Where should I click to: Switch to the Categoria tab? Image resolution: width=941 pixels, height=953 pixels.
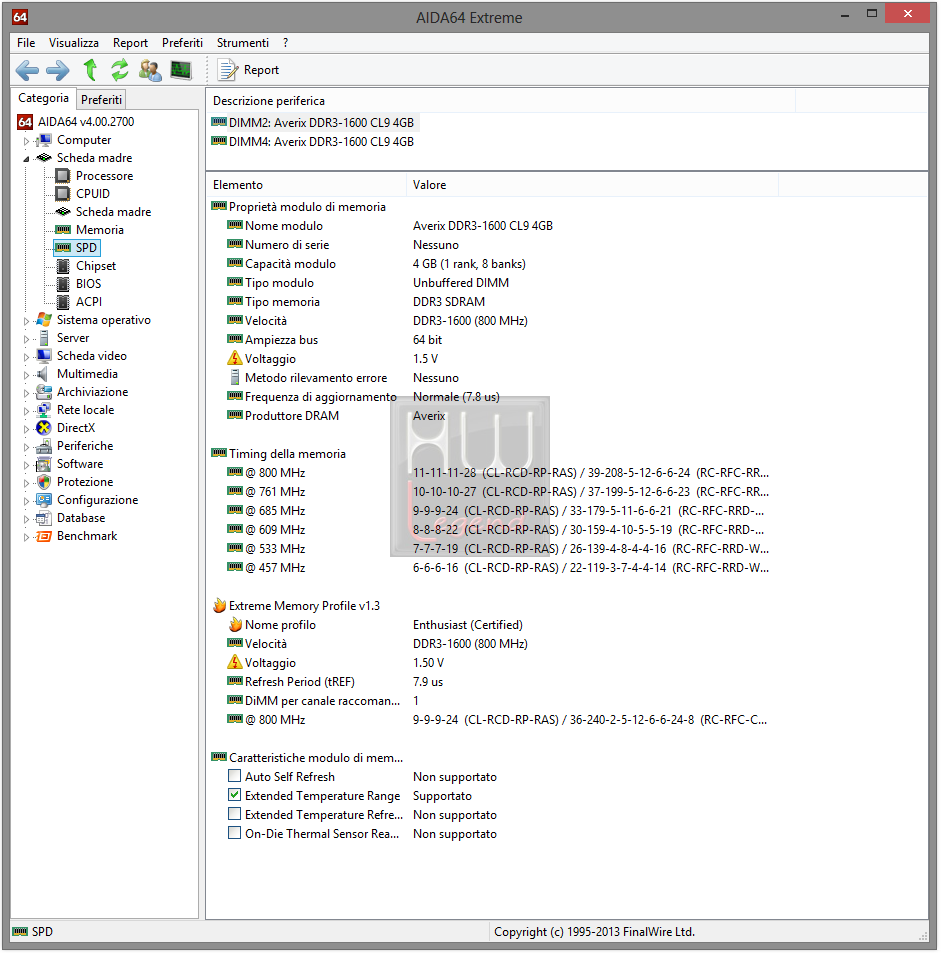[x=43, y=98]
